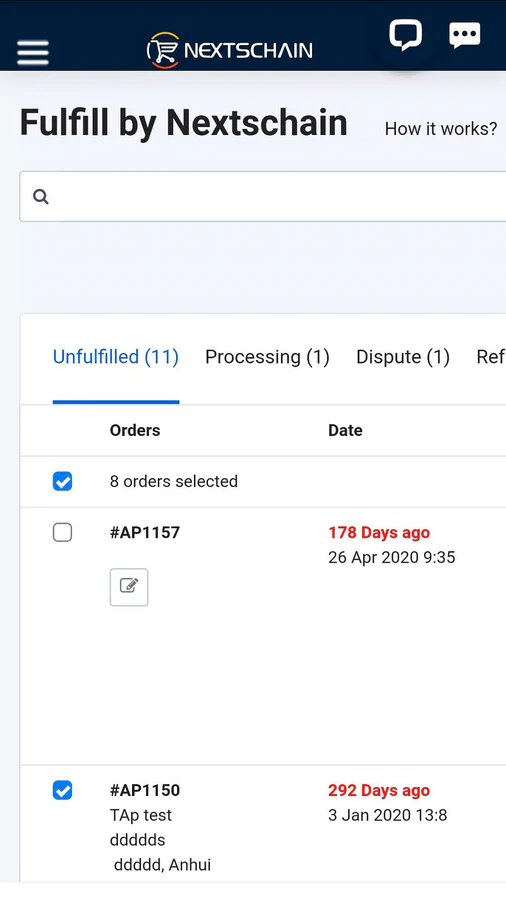Click the Nextschain cart logo
This screenshot has width=506, height=900.
[x=230, y=51]
